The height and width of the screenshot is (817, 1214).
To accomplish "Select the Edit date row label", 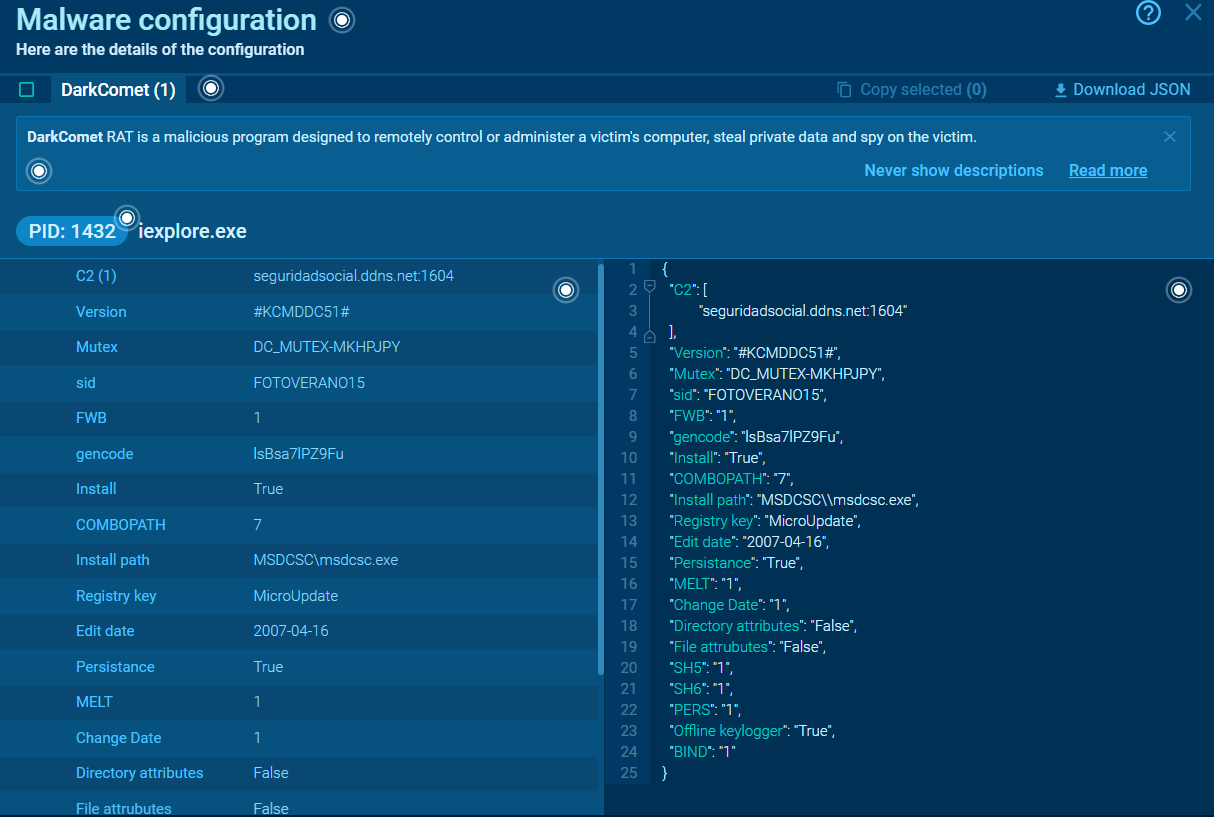I will pos(105,631).
